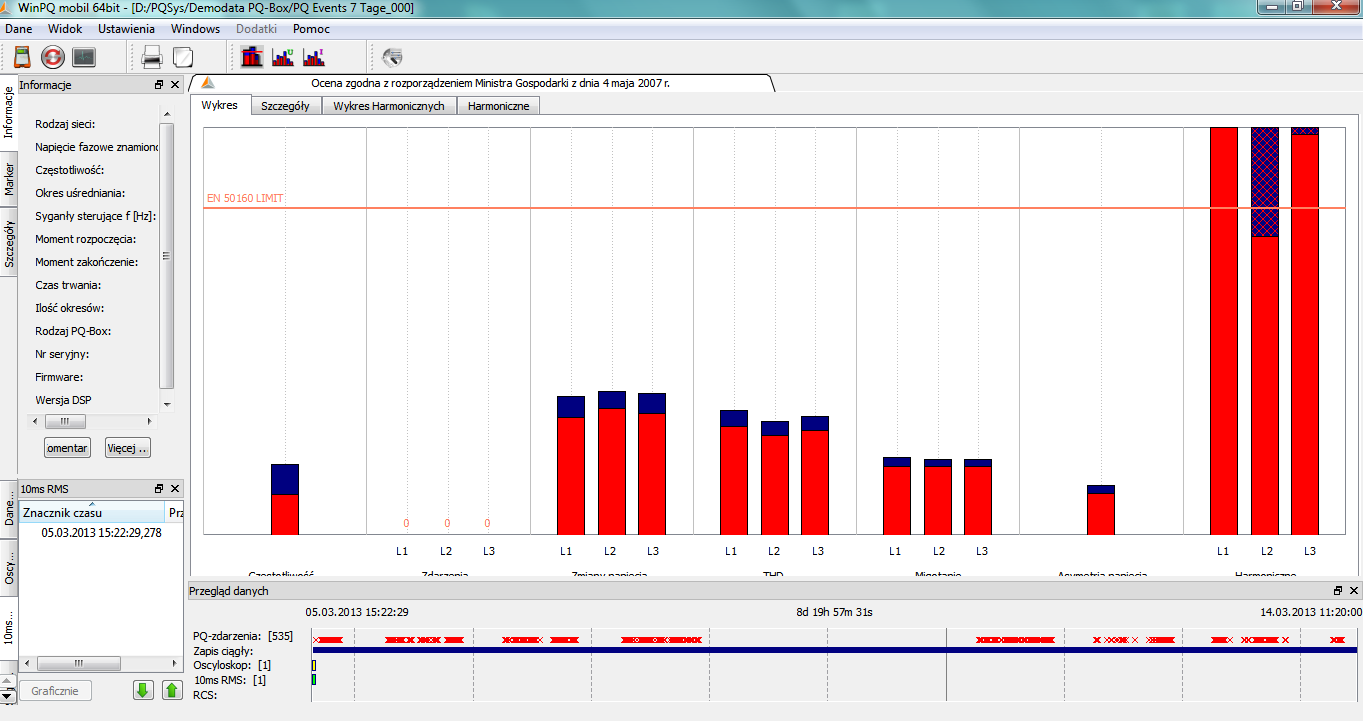Open the online oscilloscope monitor icon
1363x721 pixels.
pyautogui.click(x=83, y=57)
